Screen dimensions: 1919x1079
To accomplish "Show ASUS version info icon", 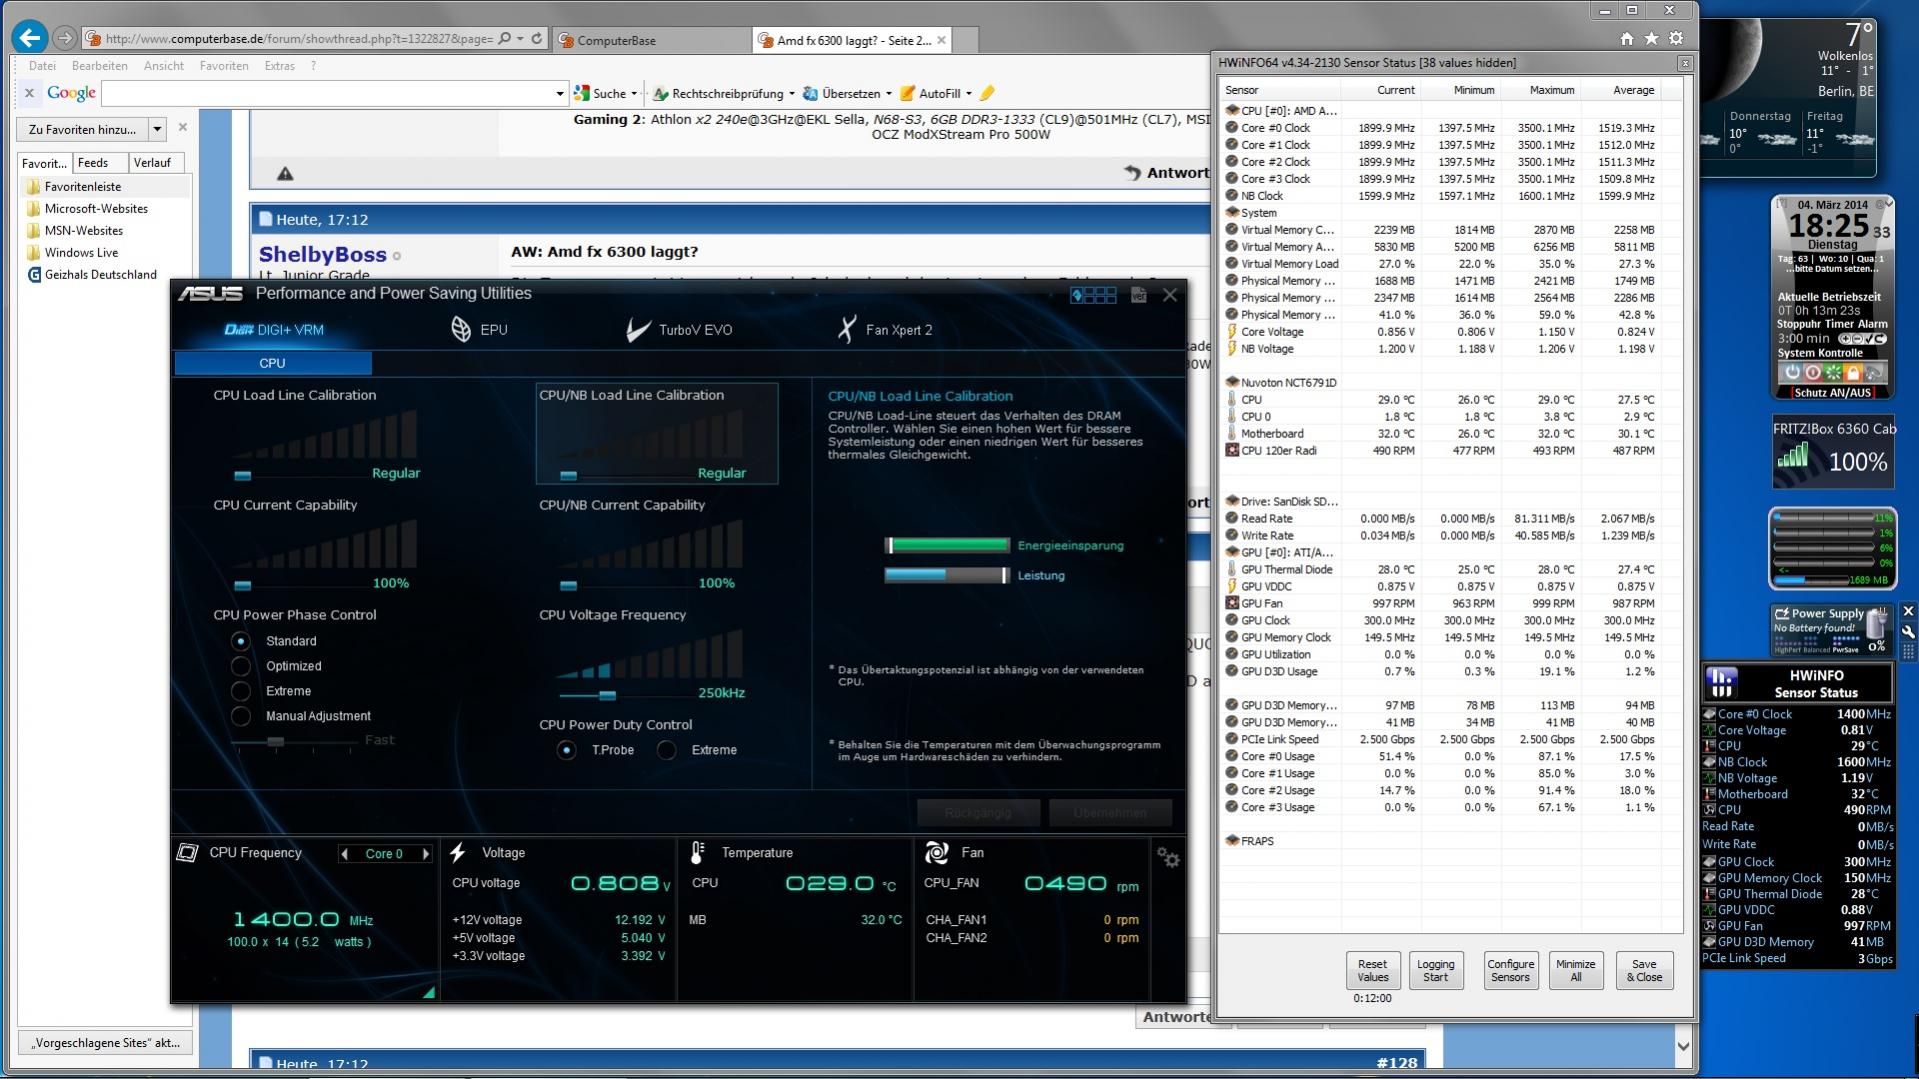I will pyautogui.click(x=1138, y=295).
